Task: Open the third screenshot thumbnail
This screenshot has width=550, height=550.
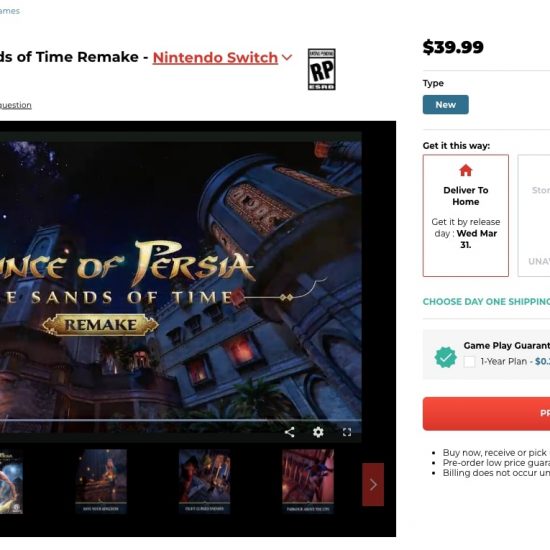Action: point(204,481)
